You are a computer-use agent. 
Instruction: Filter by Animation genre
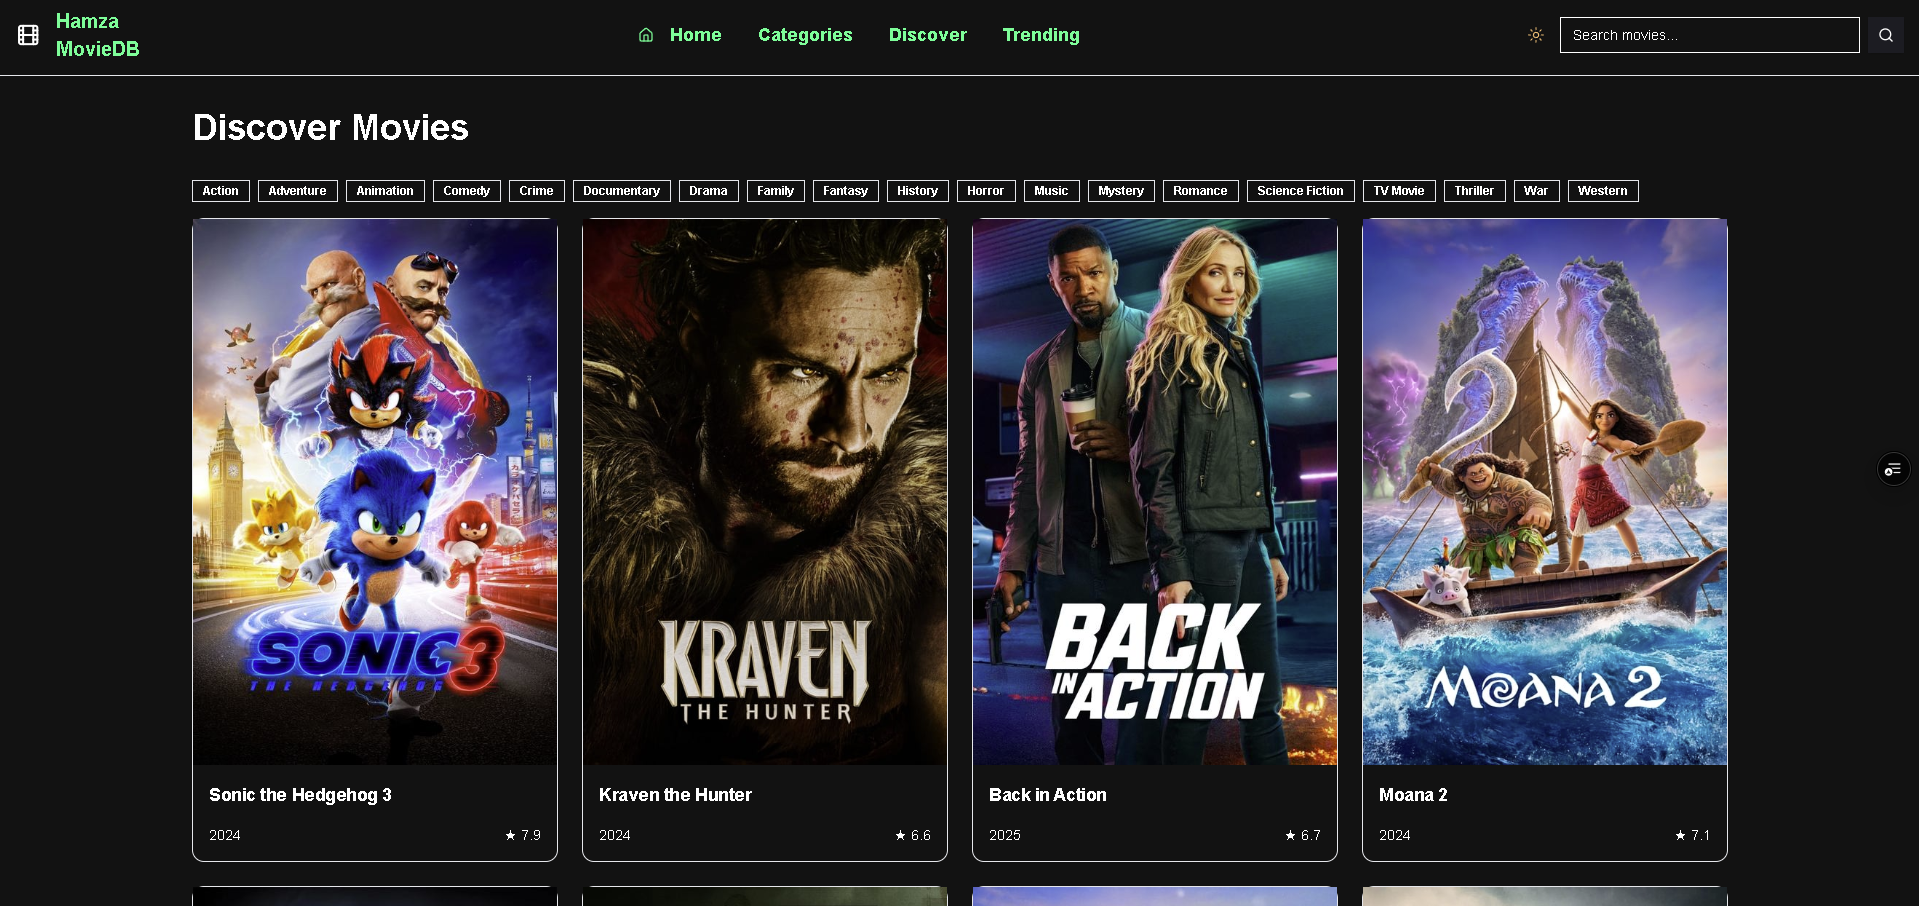click(x=385, y=191)
